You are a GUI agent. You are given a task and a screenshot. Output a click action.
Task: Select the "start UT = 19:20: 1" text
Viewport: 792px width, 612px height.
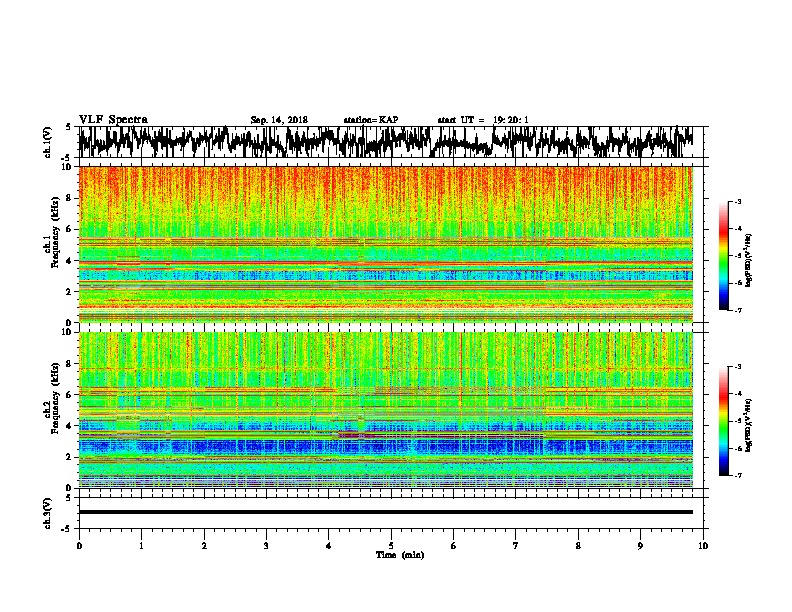point(483,120)
